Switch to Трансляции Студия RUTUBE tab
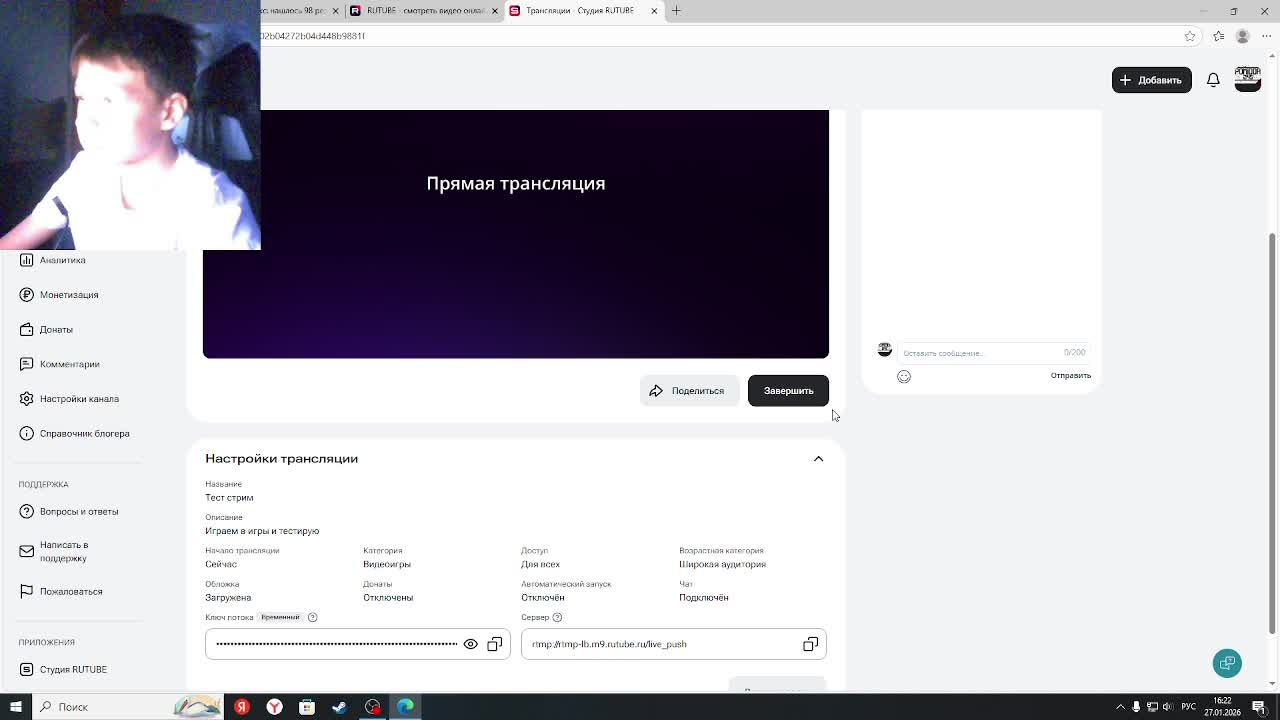This screenshot has width=1280, height=720. (x=584, y=11)
